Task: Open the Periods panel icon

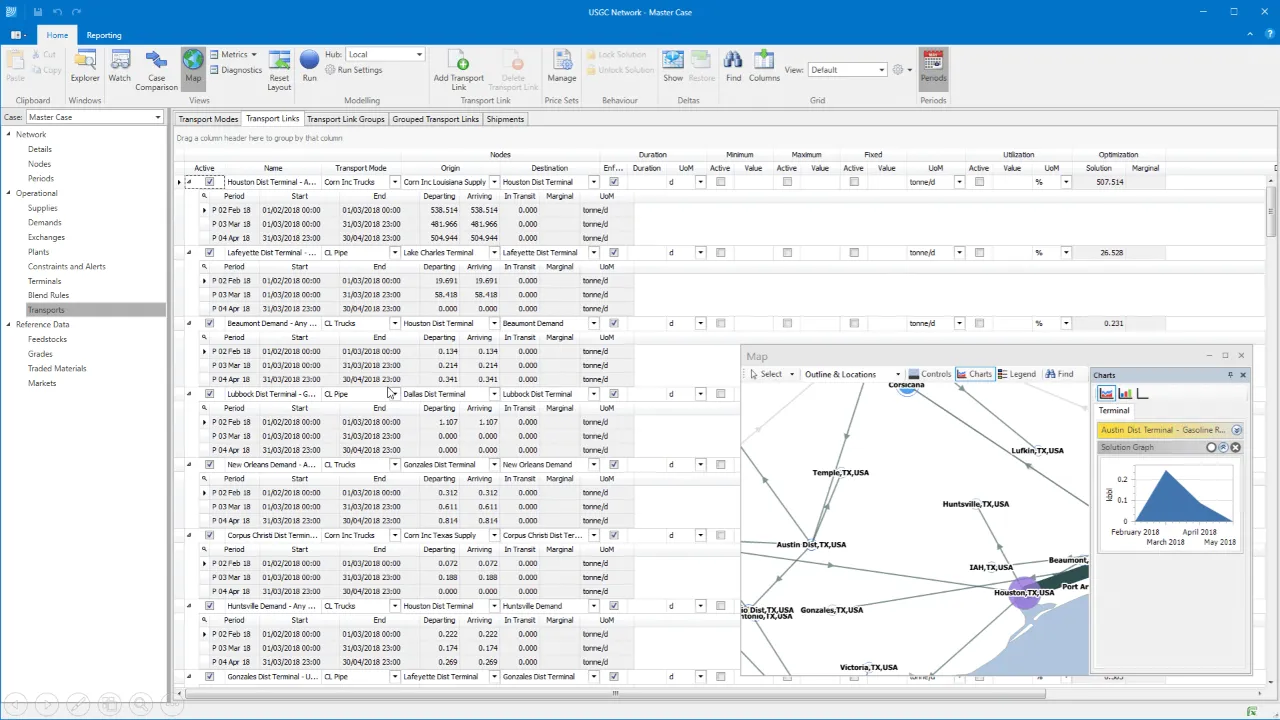Action: click(x=932, y=62)
